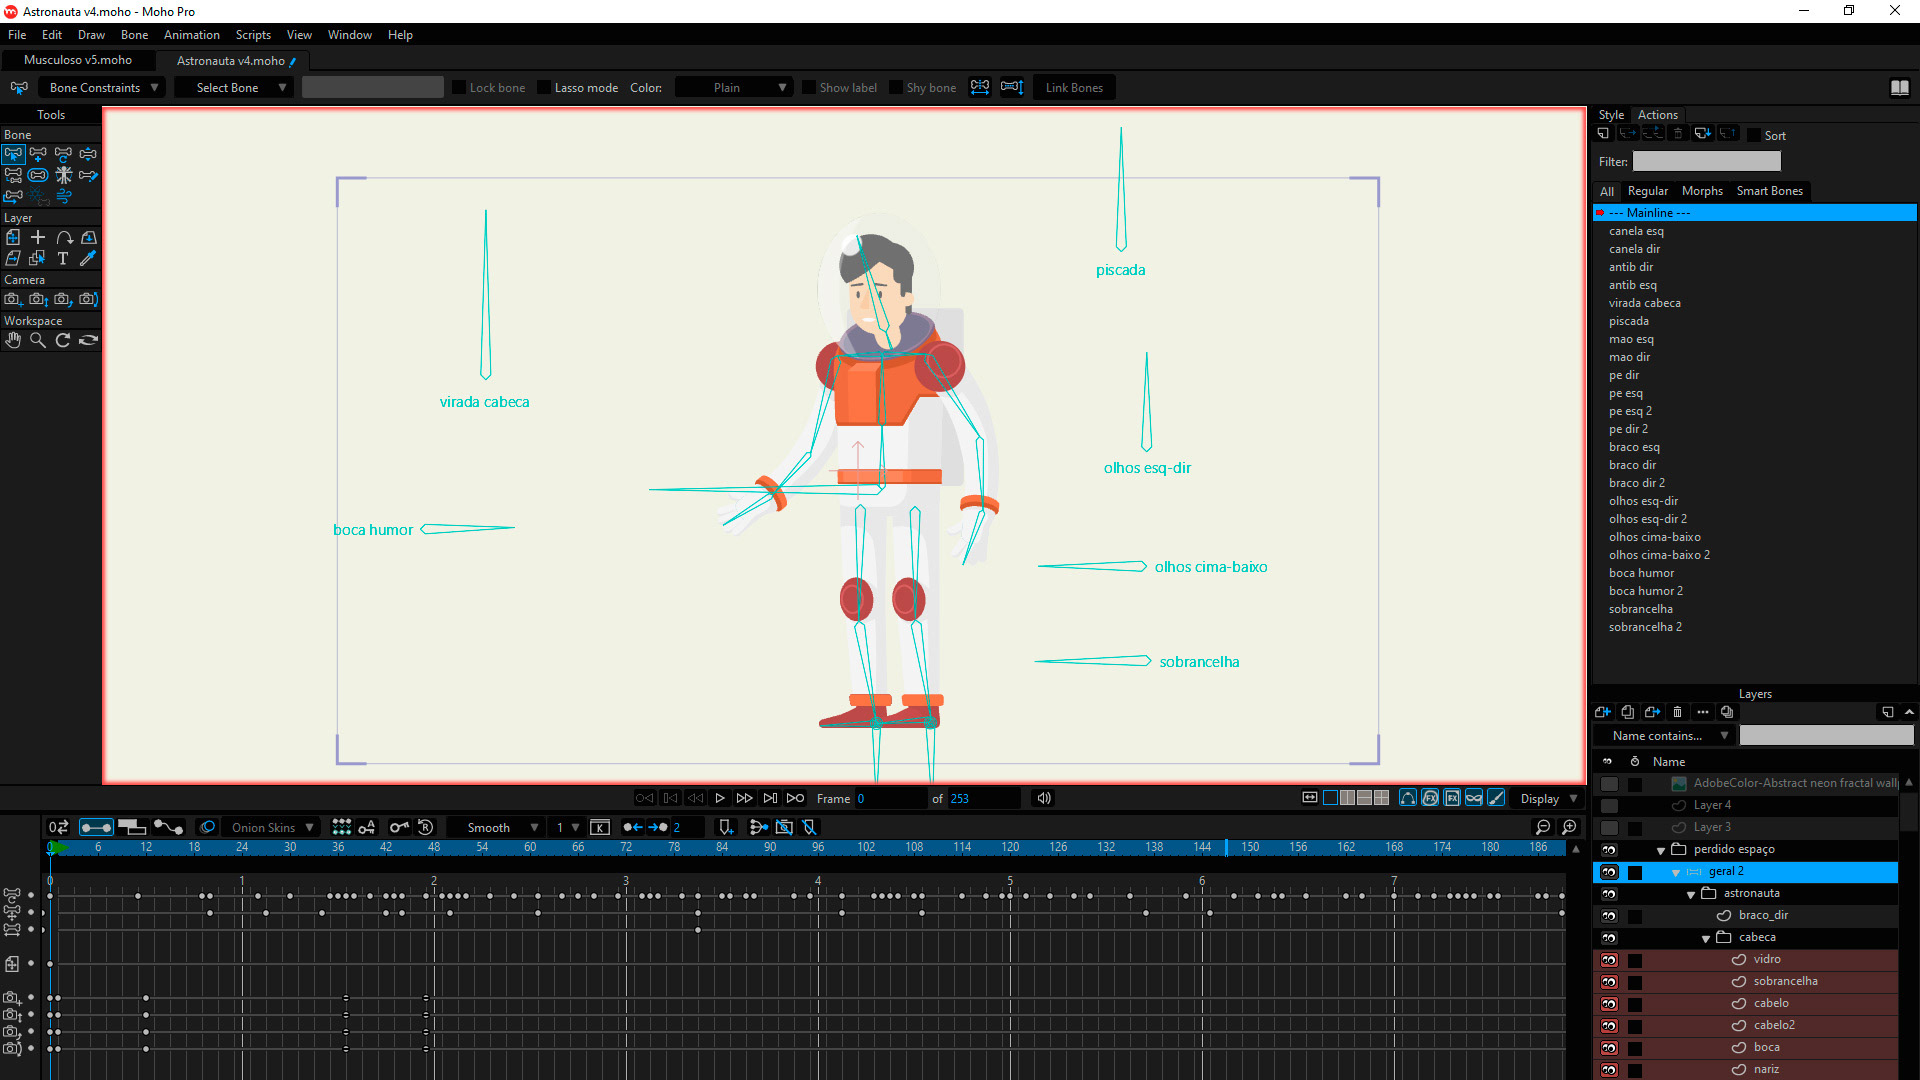Click the Link Bones button
Viewport: 1920px width, 1080px height.
tap(1074, 88)
